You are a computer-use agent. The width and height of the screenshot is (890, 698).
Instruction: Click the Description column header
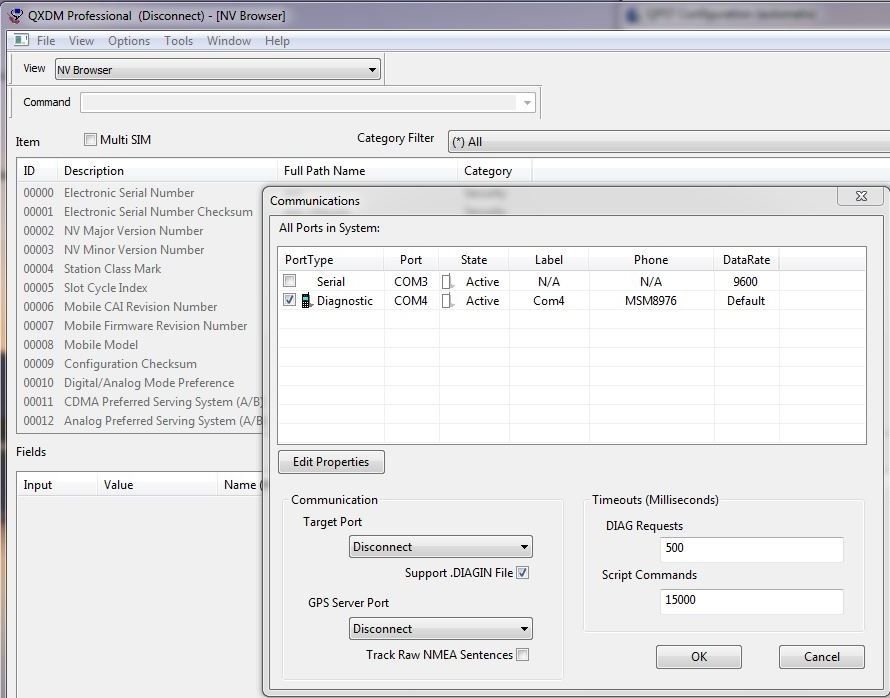pyautogui.click(x=167, y=171)
